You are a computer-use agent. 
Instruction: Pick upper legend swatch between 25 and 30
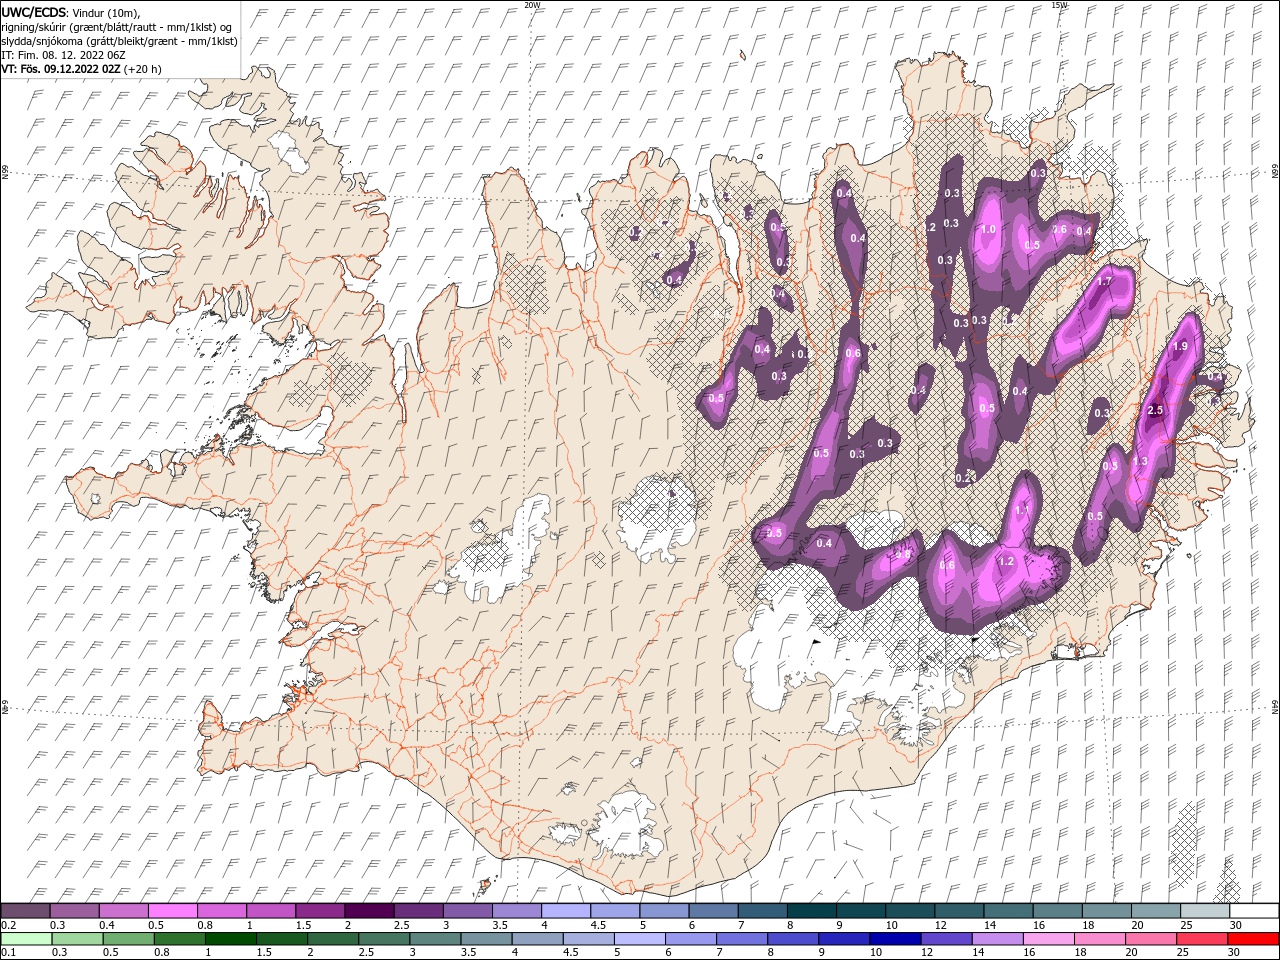pyautogui.click(x=1205, y=910)
